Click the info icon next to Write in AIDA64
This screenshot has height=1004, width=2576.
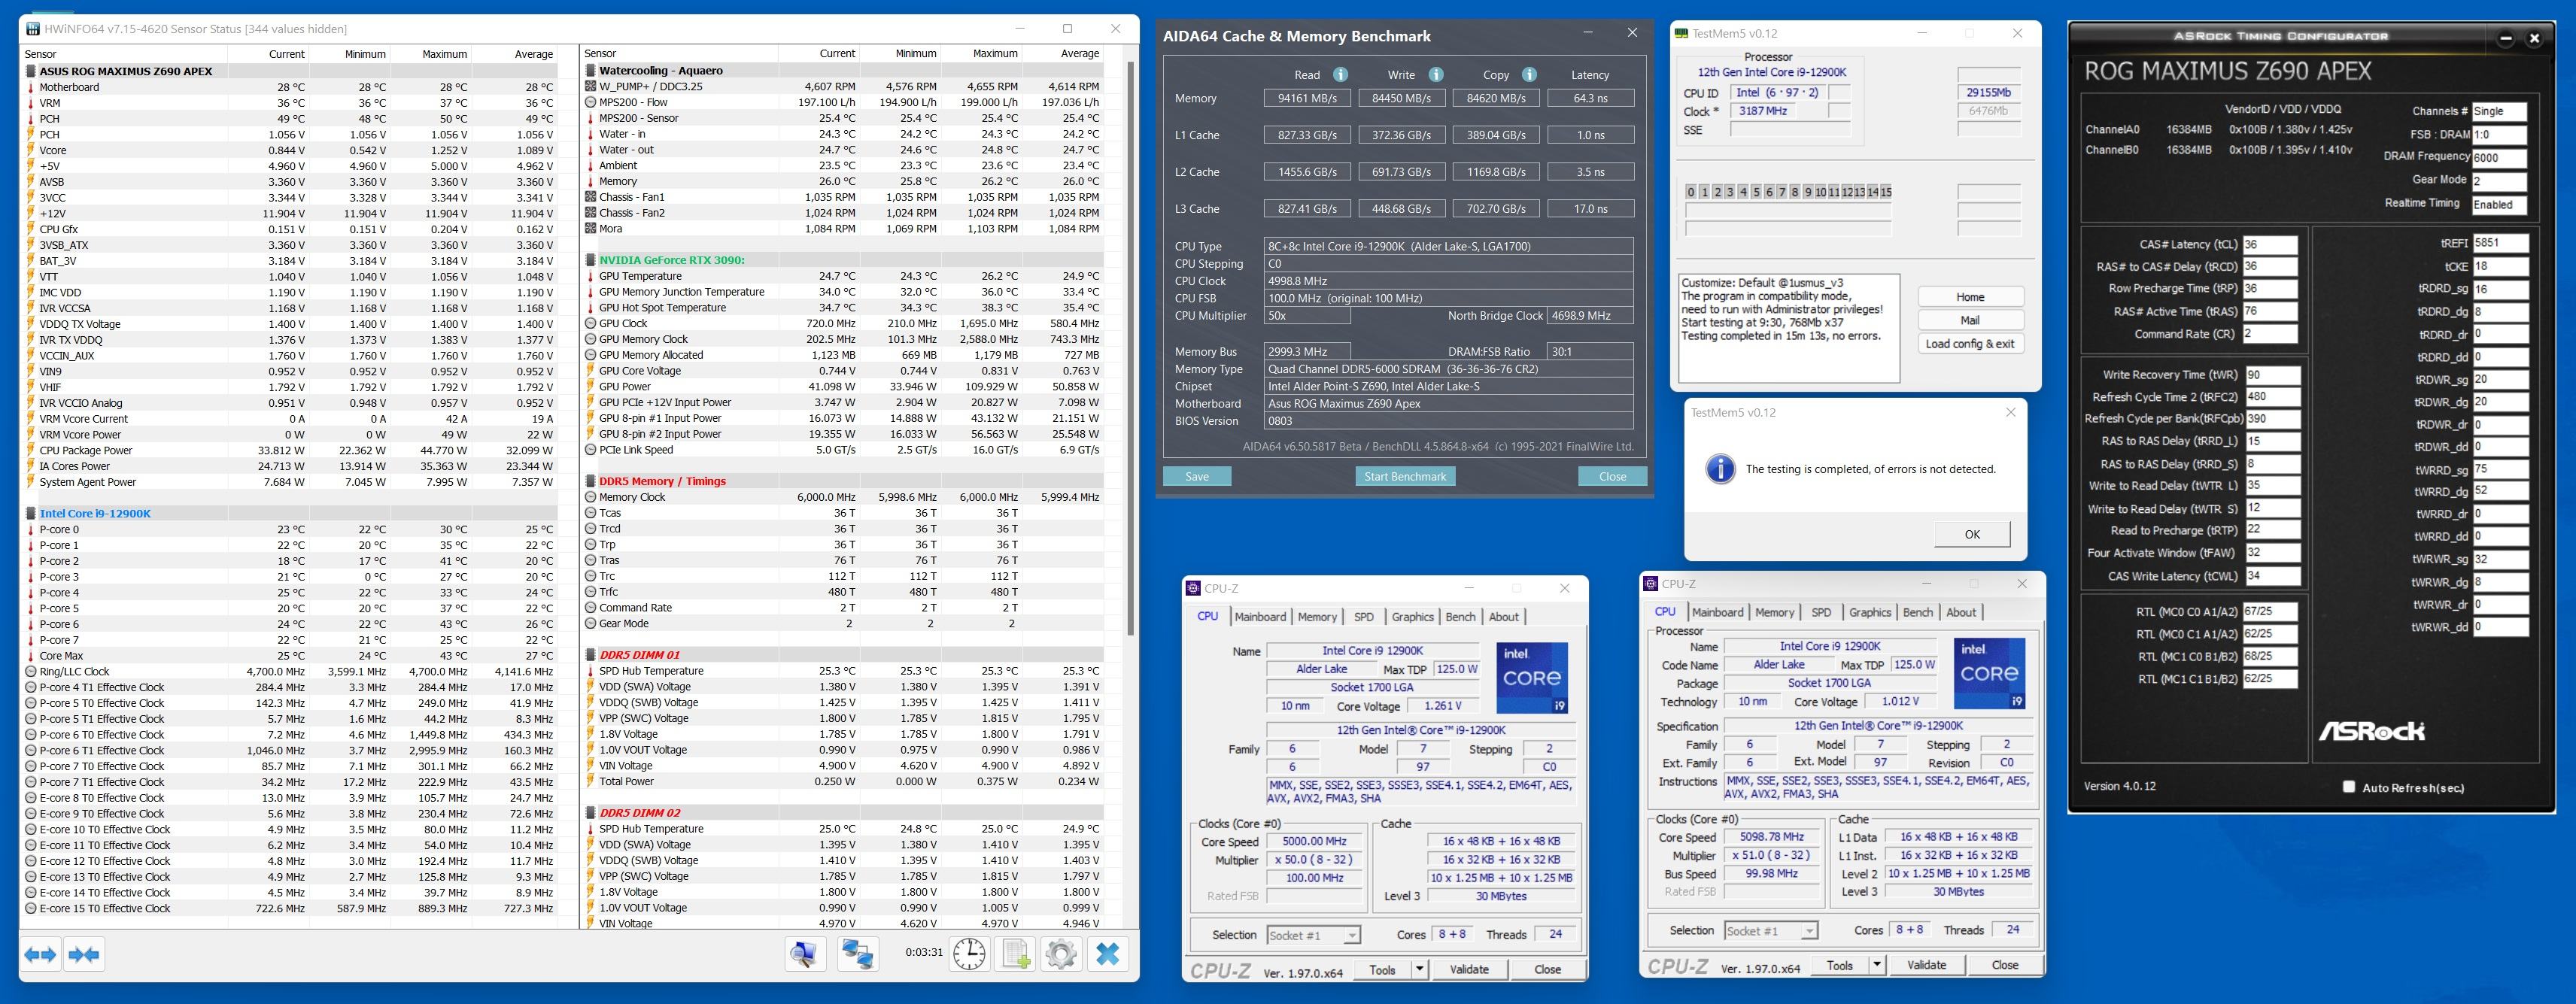coord(1435,75)
